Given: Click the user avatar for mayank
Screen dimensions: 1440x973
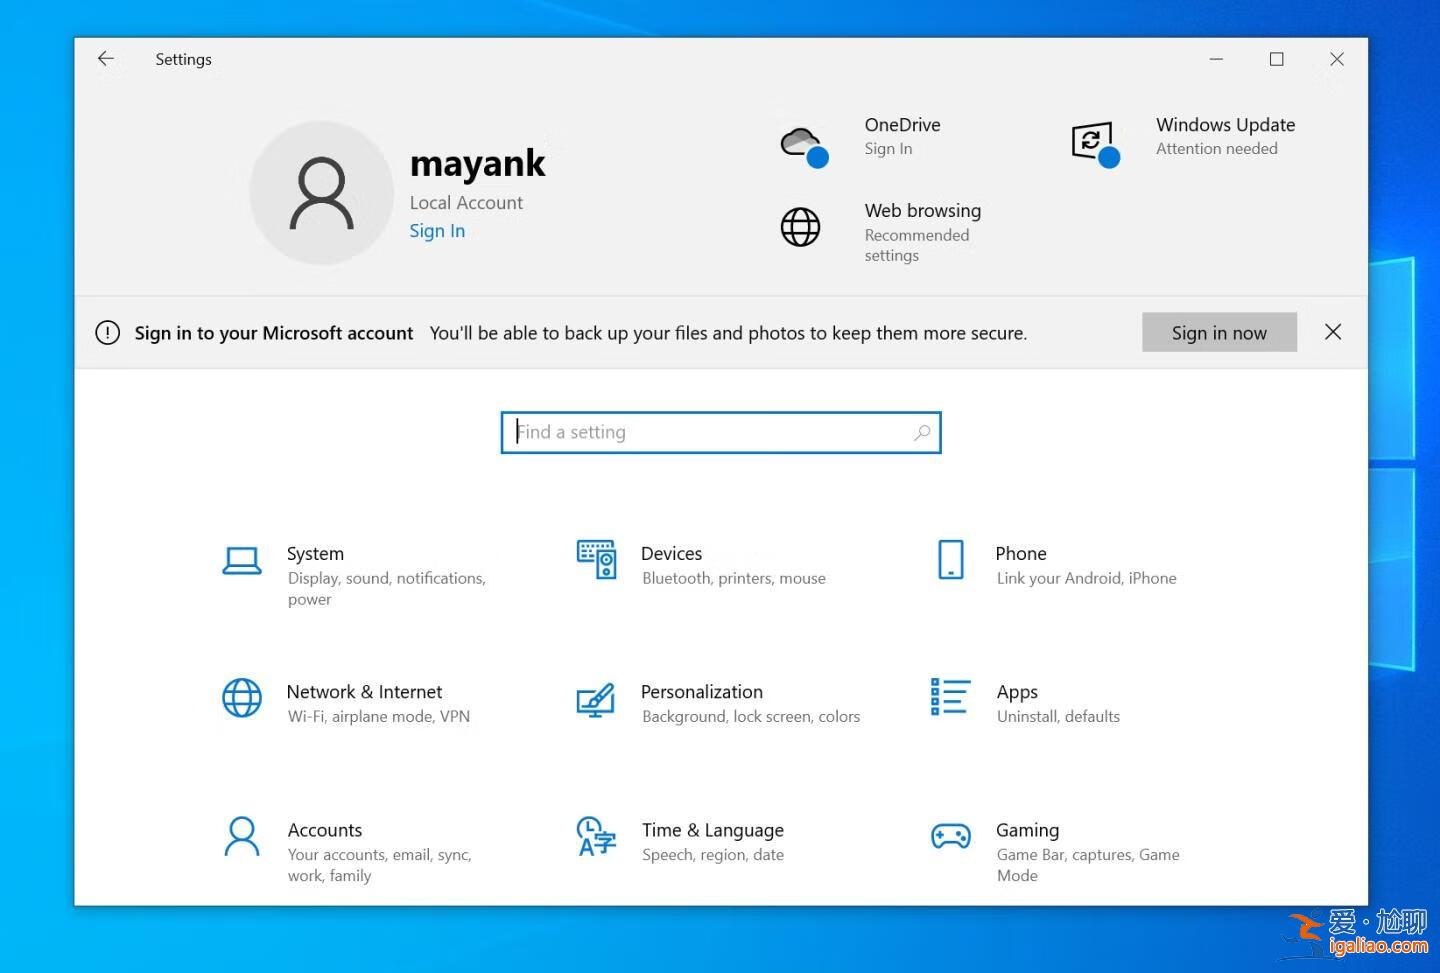Looking at the screenshot, I should click(321, 192).
